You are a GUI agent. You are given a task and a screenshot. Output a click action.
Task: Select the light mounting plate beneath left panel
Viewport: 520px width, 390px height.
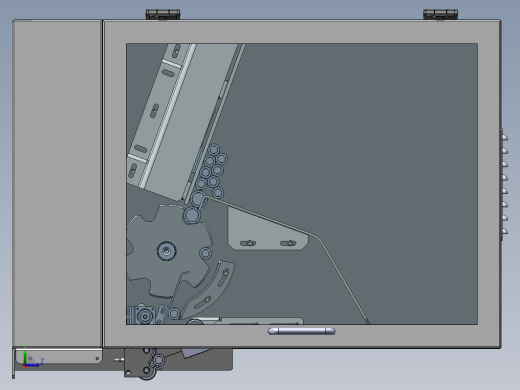pos(59,356)
